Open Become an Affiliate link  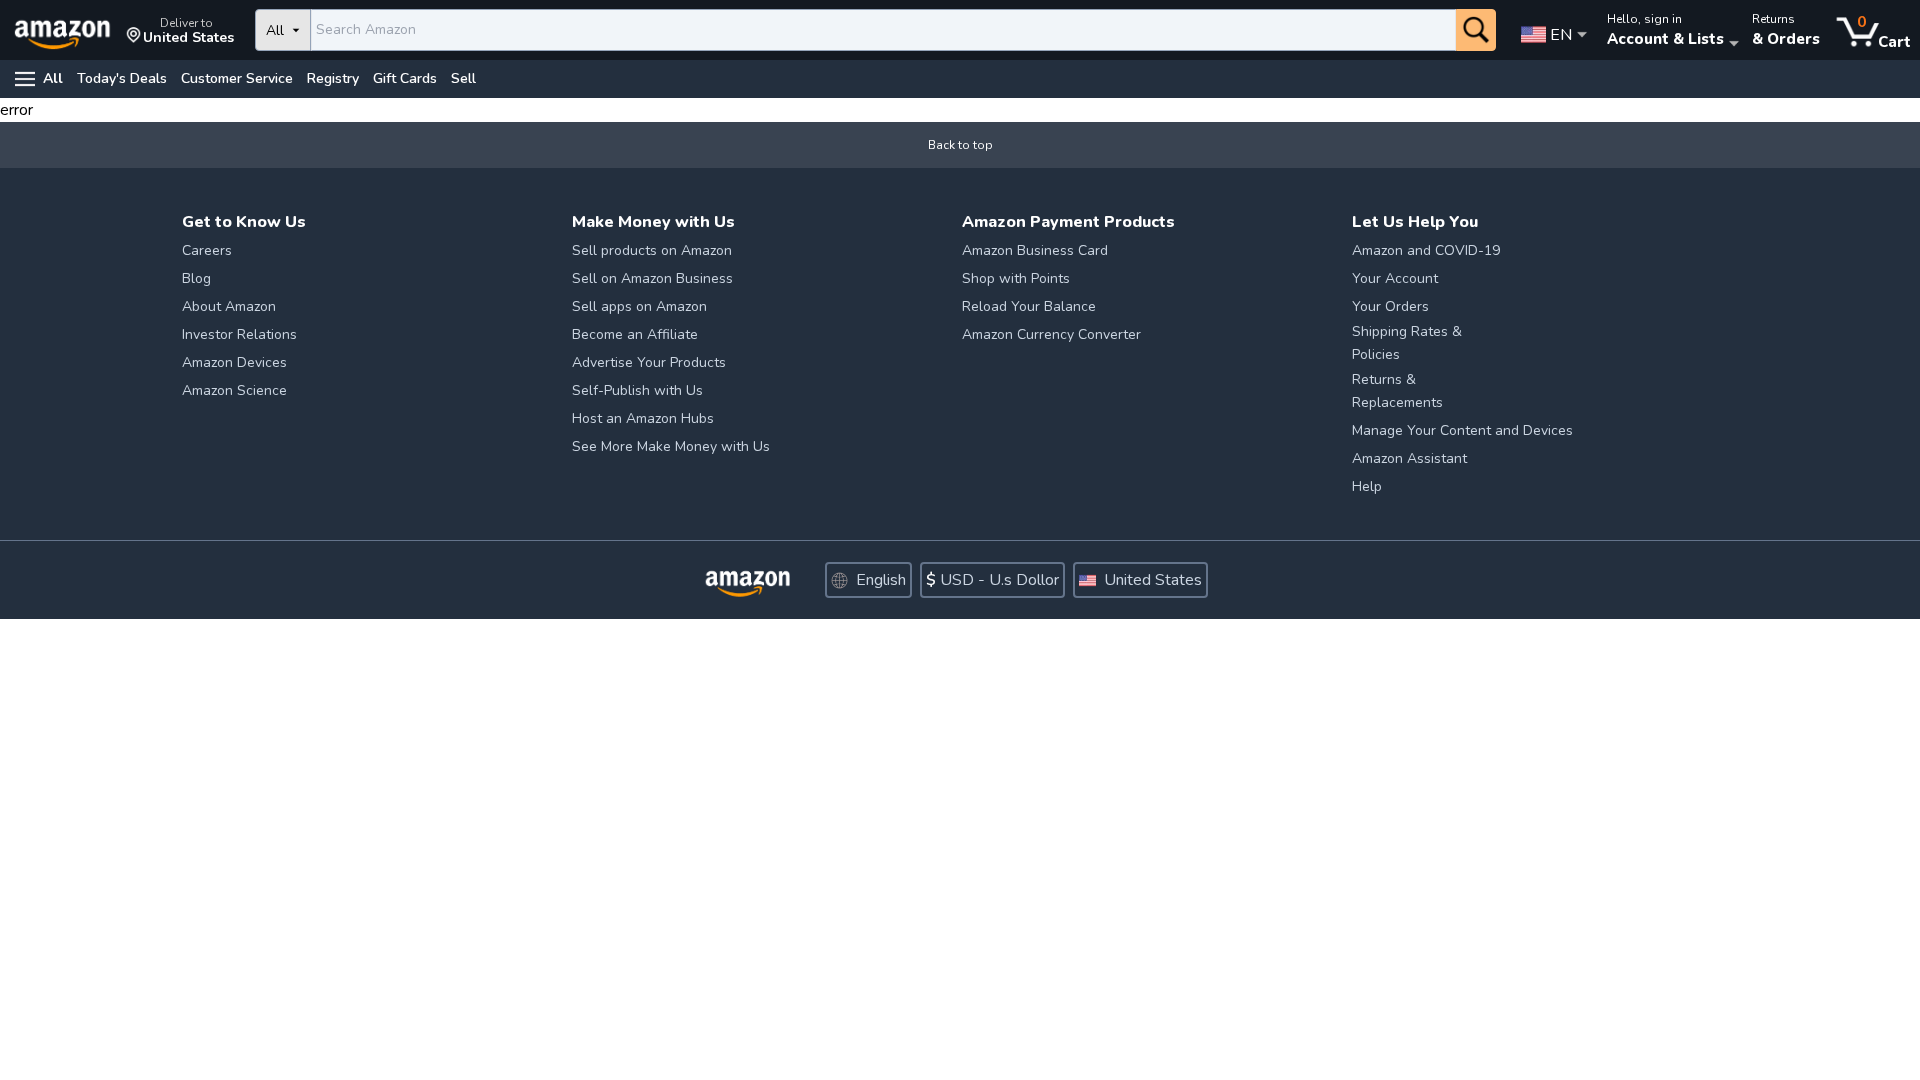point(635,335)
